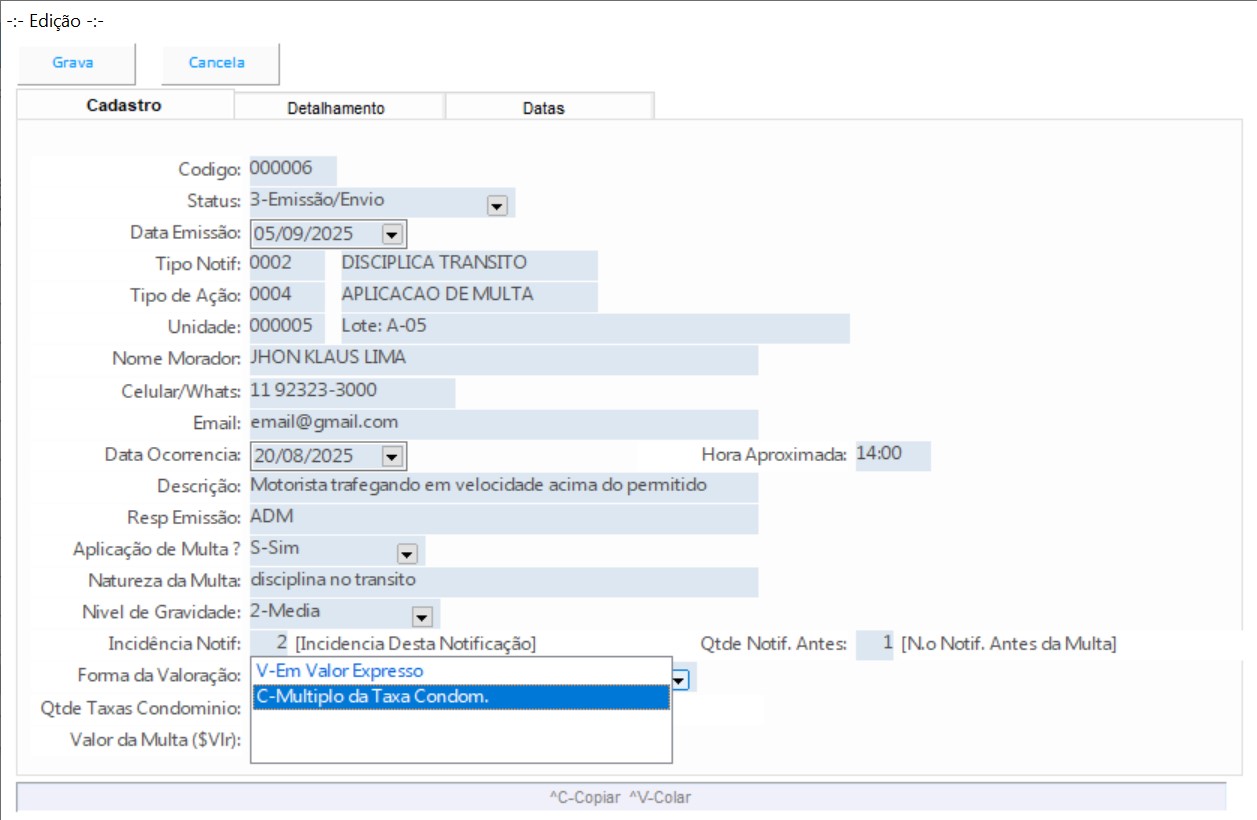Click the Nome Morador field

502,358
